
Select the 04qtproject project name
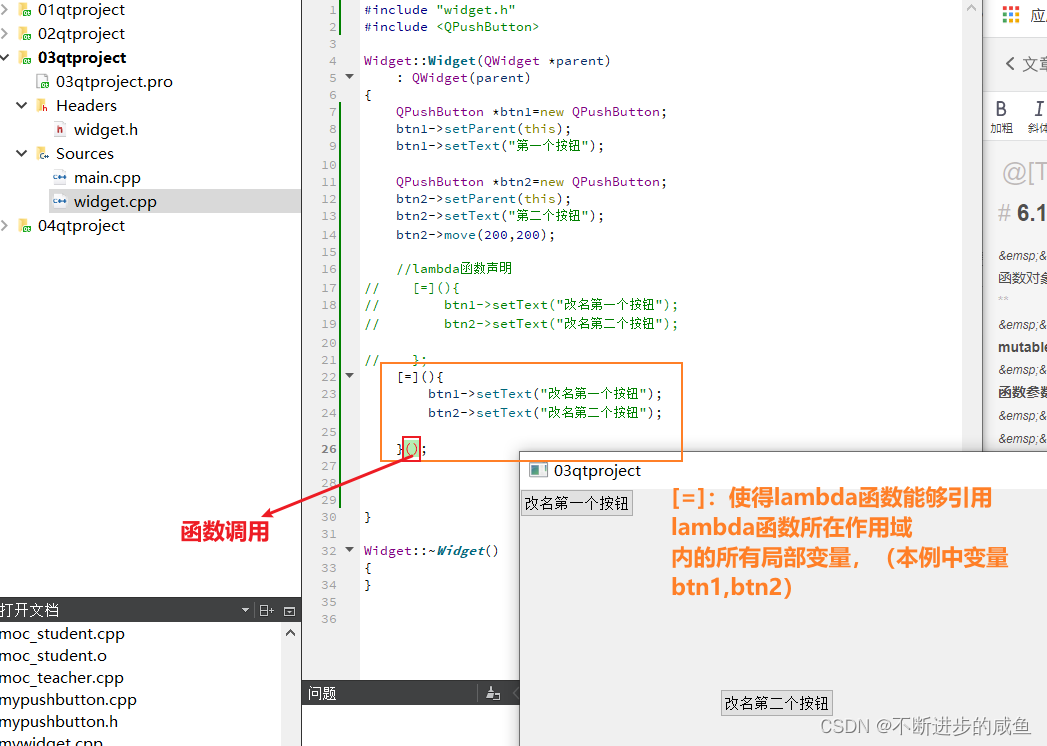[81, 226]
